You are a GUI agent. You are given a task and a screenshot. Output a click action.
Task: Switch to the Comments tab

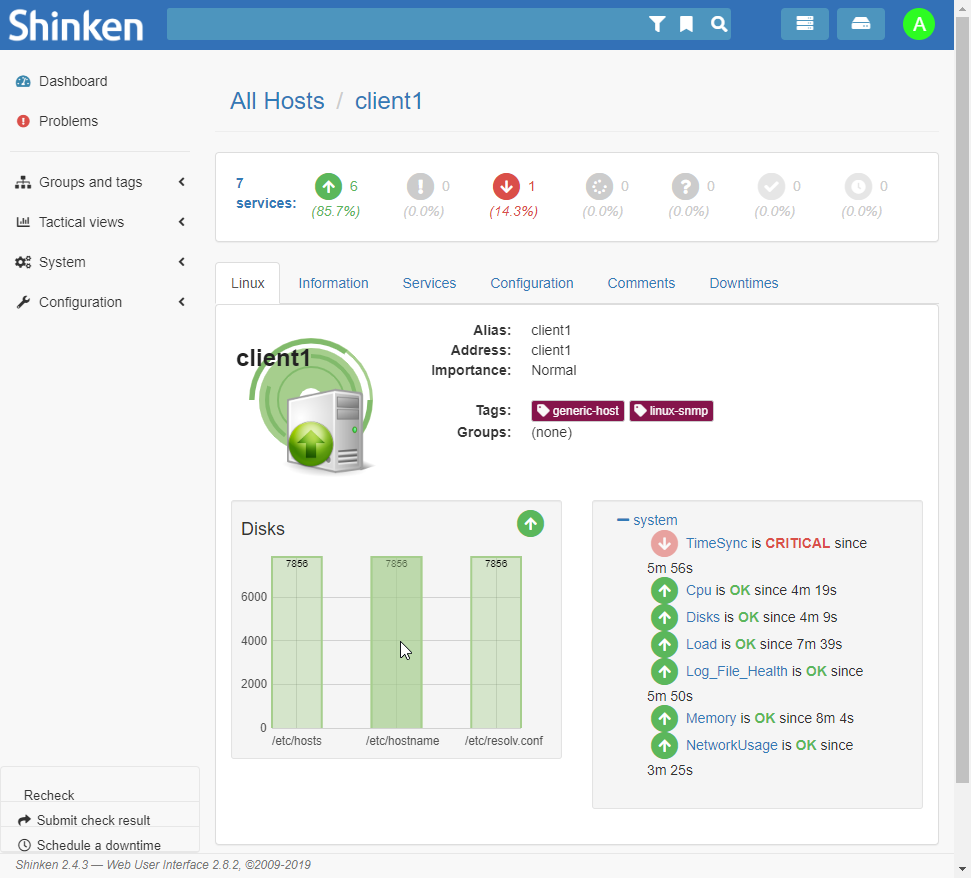click(641, 284)
